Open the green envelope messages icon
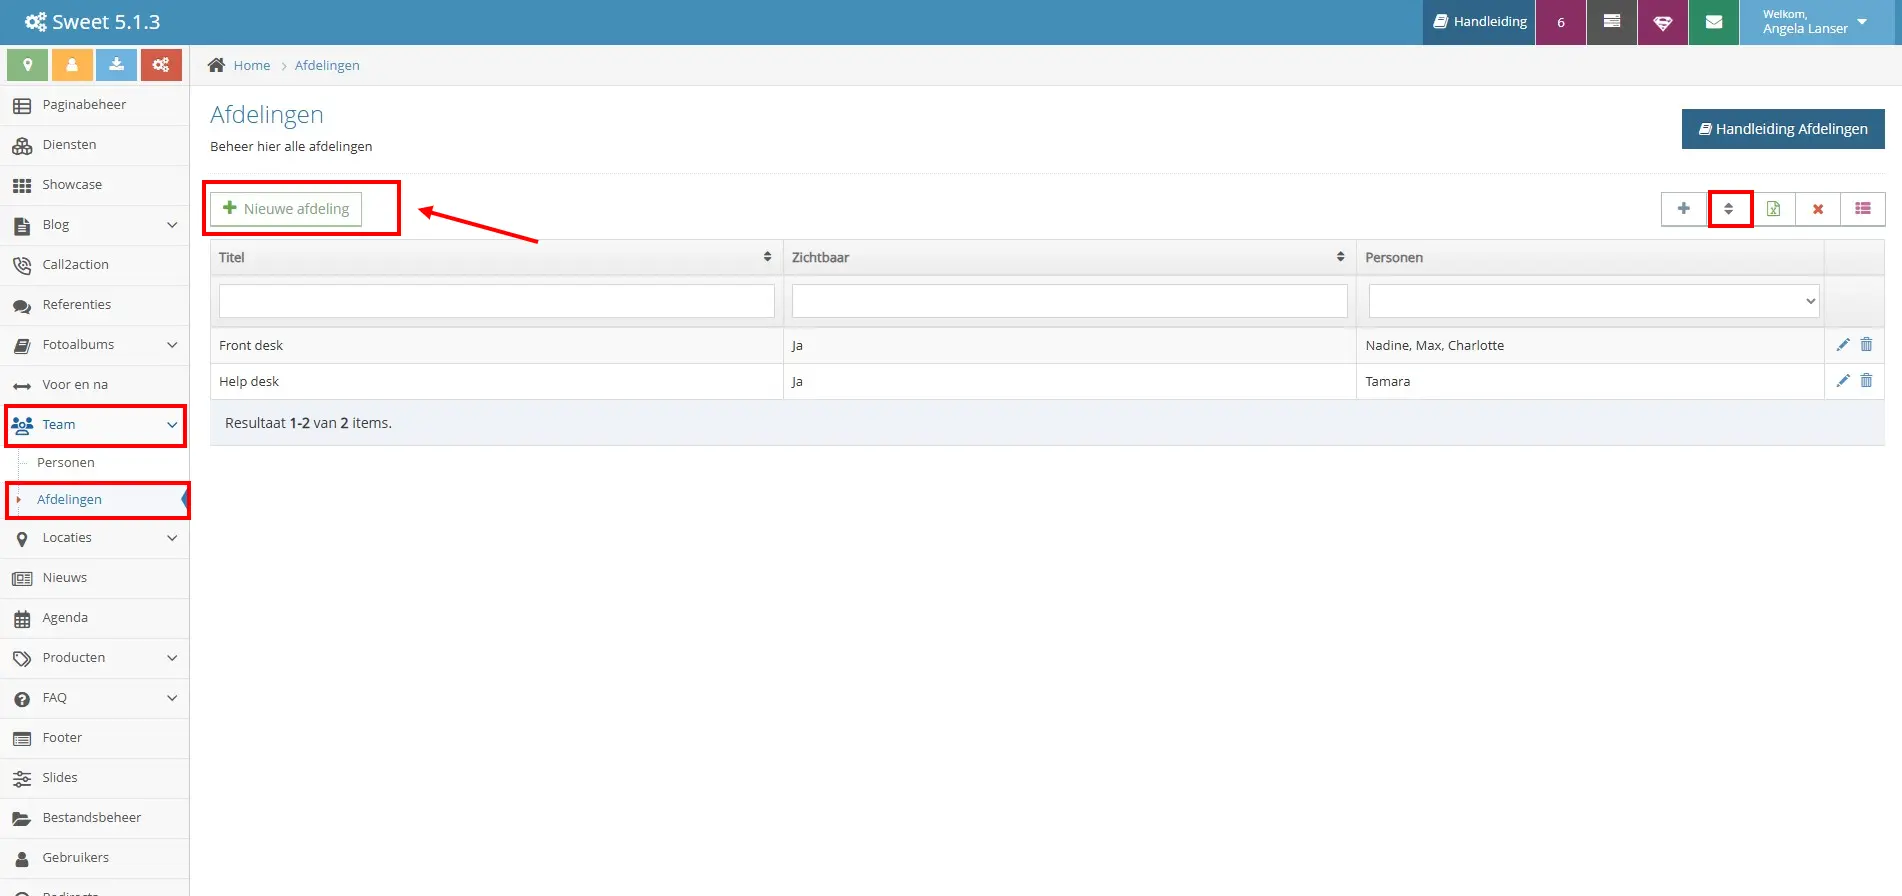The height and width of the screenshot is (896, 1902). pyautogui.click(x=1714, y=22)
